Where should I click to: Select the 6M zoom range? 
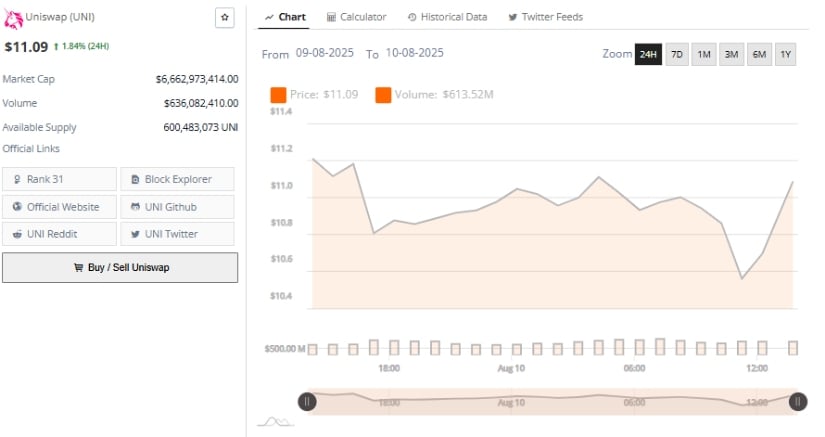pyautogui.click(x=759, y=54)
